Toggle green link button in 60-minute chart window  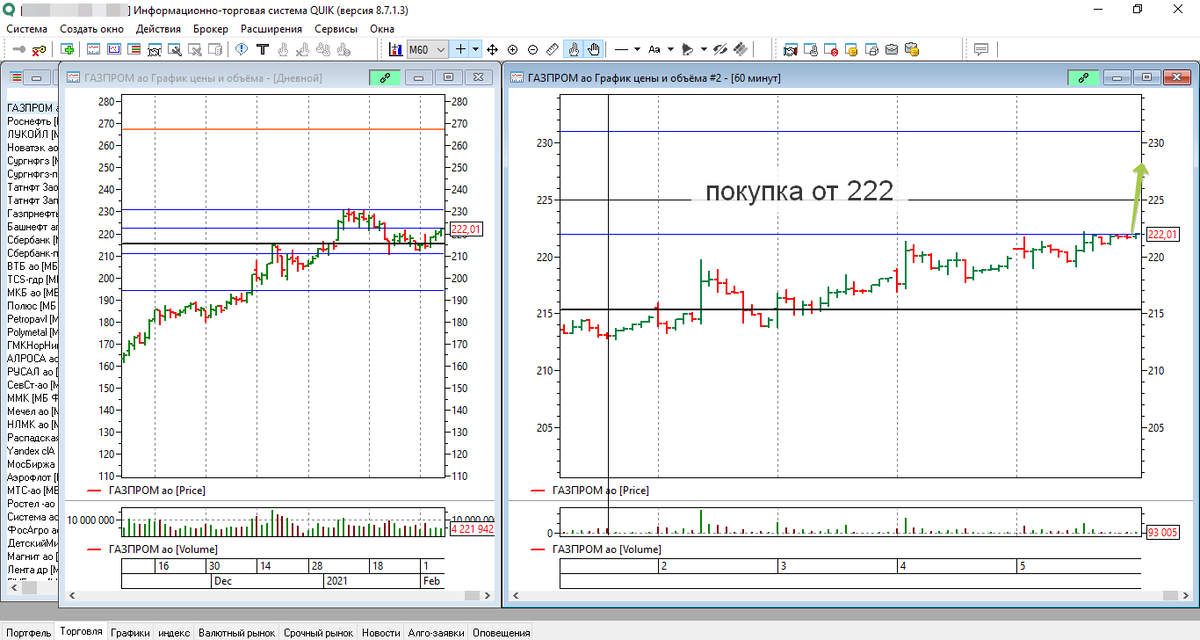coord(1082,77)
